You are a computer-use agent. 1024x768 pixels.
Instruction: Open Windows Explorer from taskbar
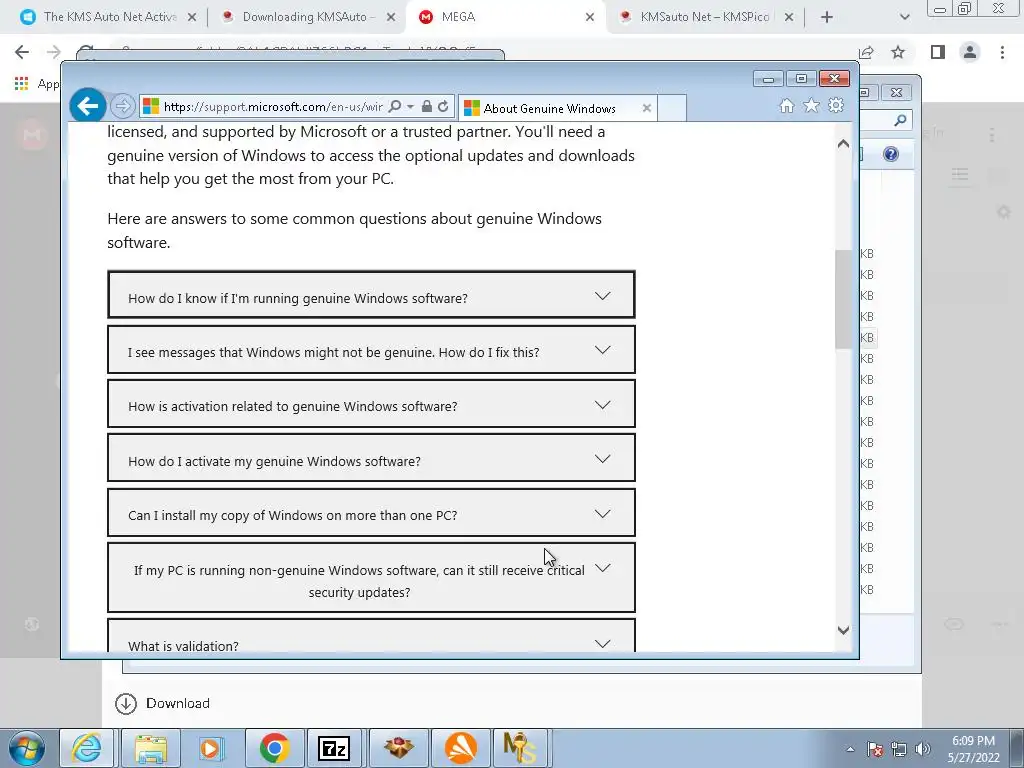151,748
